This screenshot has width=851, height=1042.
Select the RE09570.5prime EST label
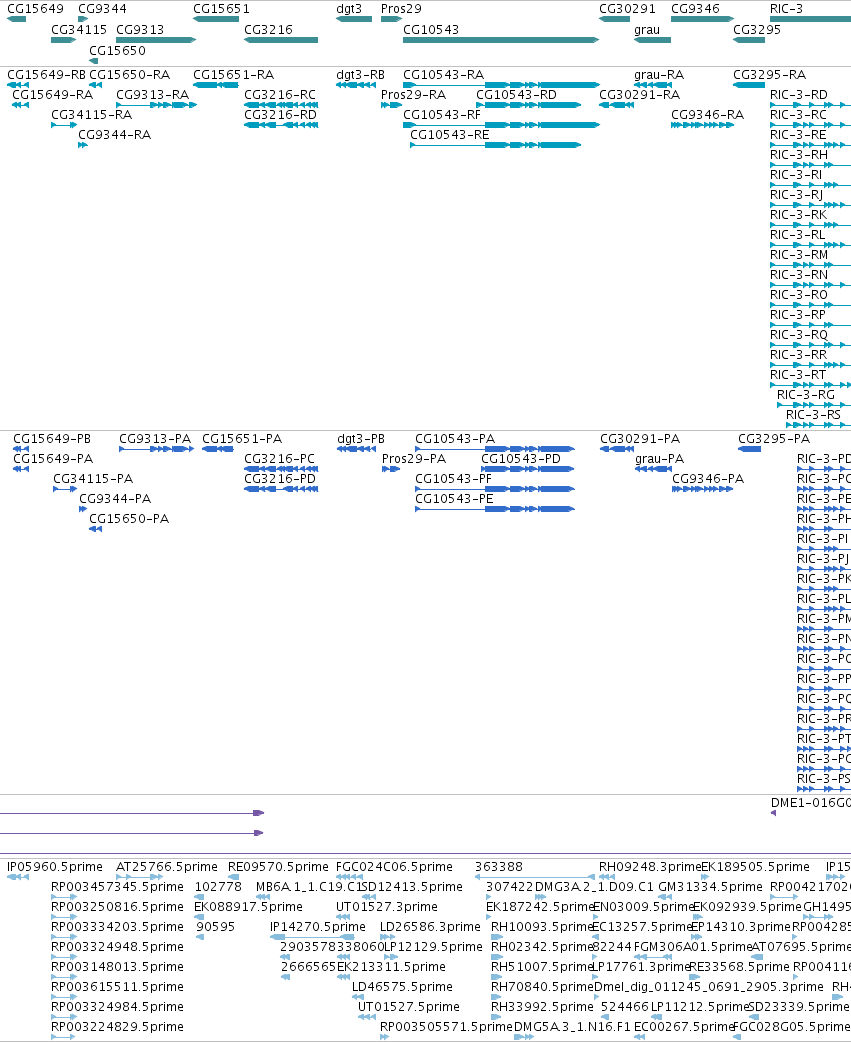278,867
